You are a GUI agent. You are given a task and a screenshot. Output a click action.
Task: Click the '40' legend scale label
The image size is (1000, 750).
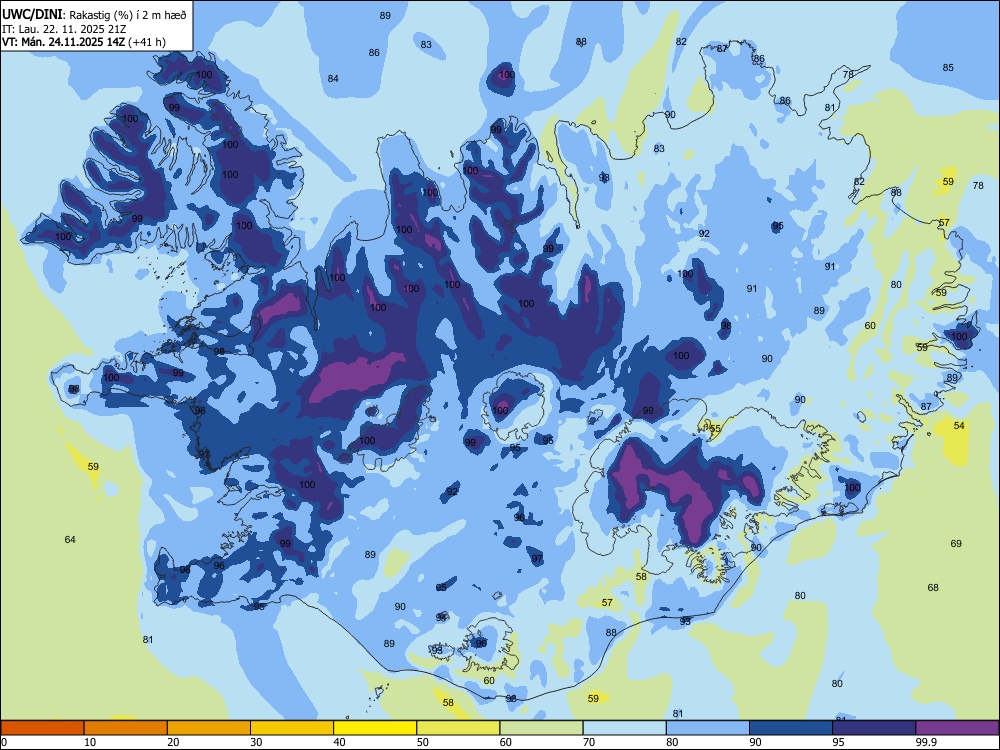[x=339, y=742]
